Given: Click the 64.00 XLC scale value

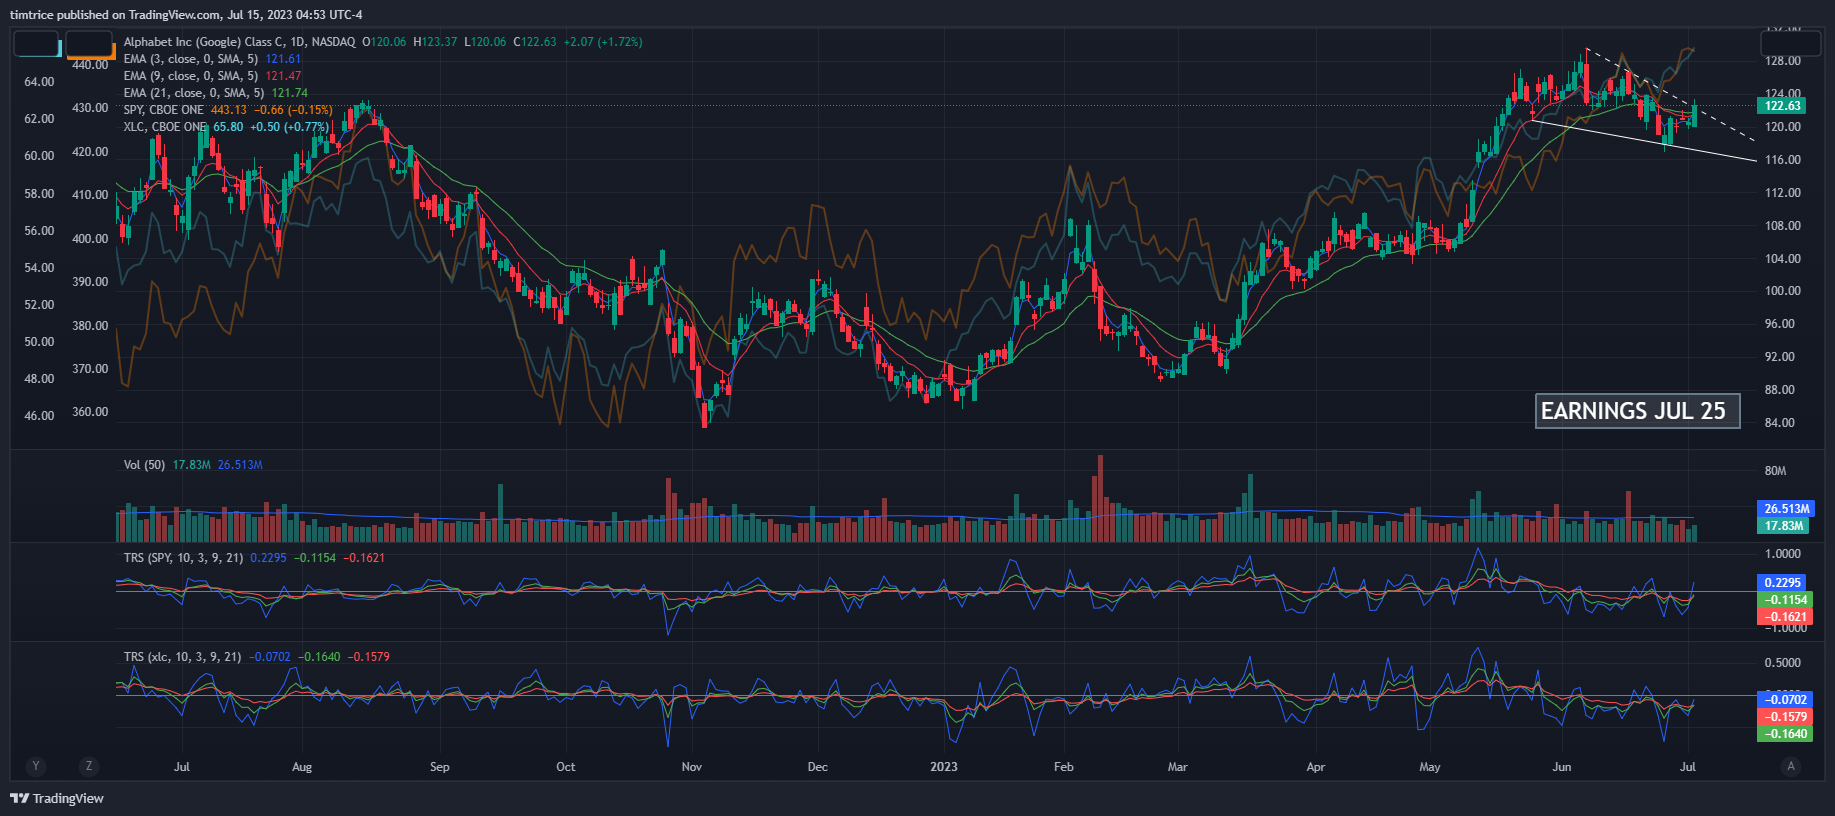Looking at the screenshot, I should 39,82.
